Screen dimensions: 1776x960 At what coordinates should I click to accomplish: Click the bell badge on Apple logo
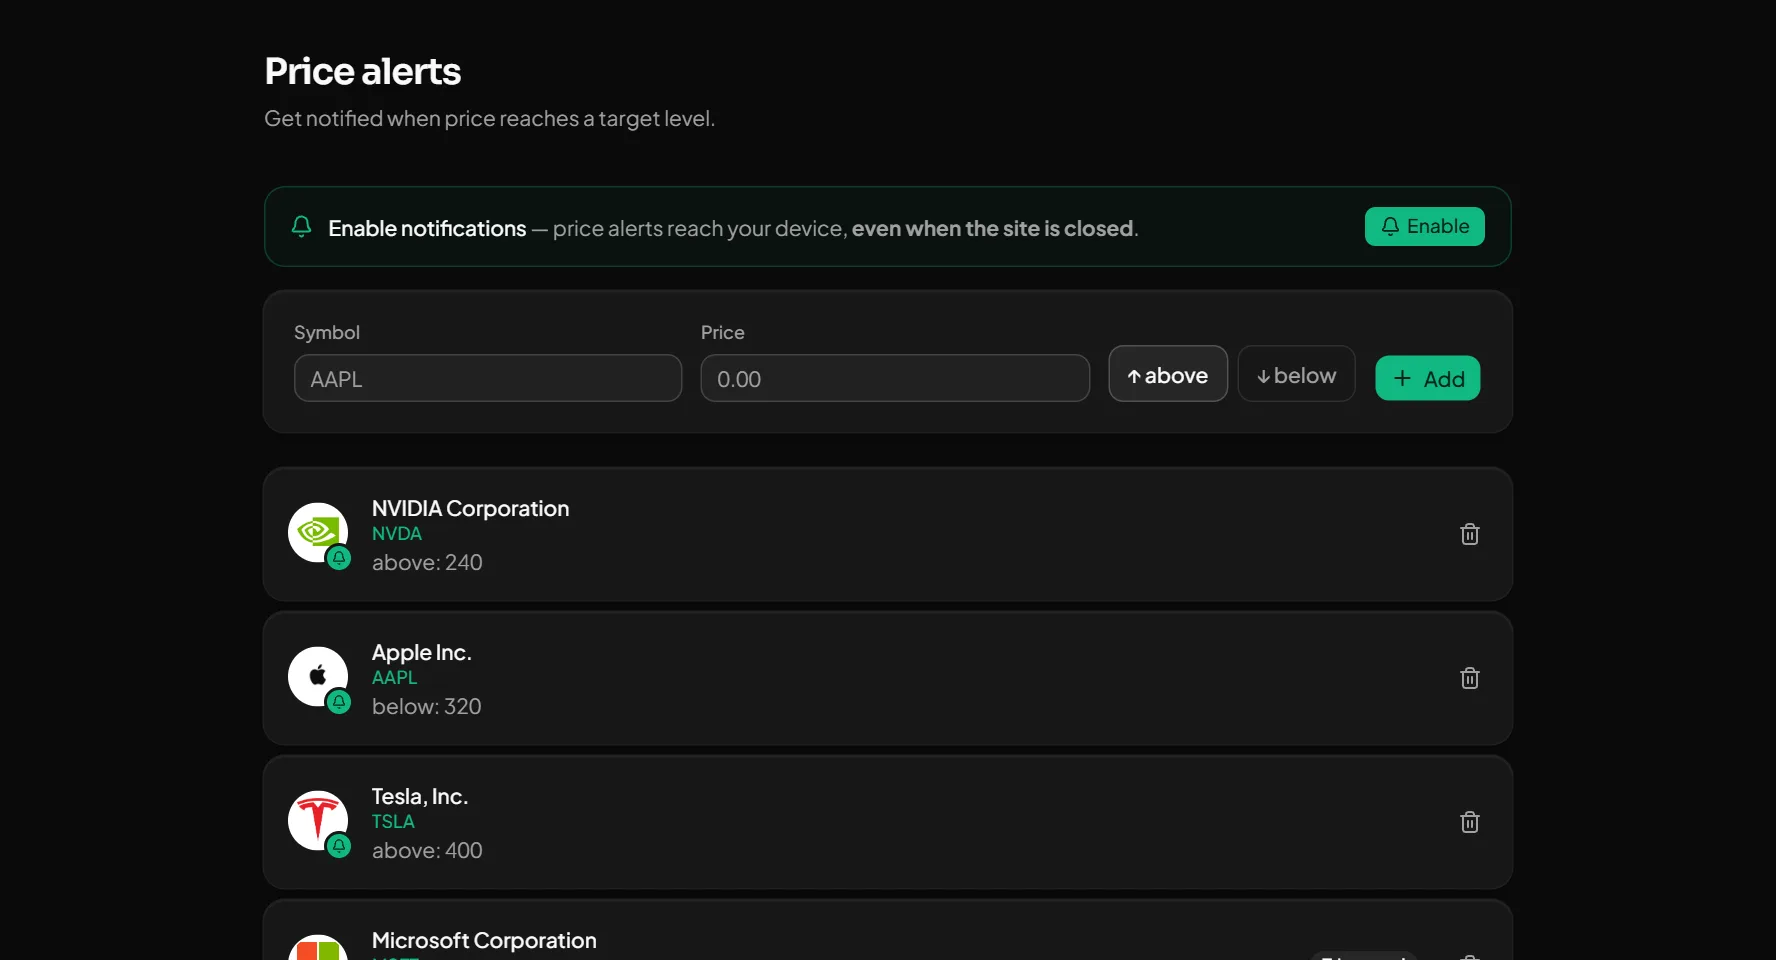point(339,702)
